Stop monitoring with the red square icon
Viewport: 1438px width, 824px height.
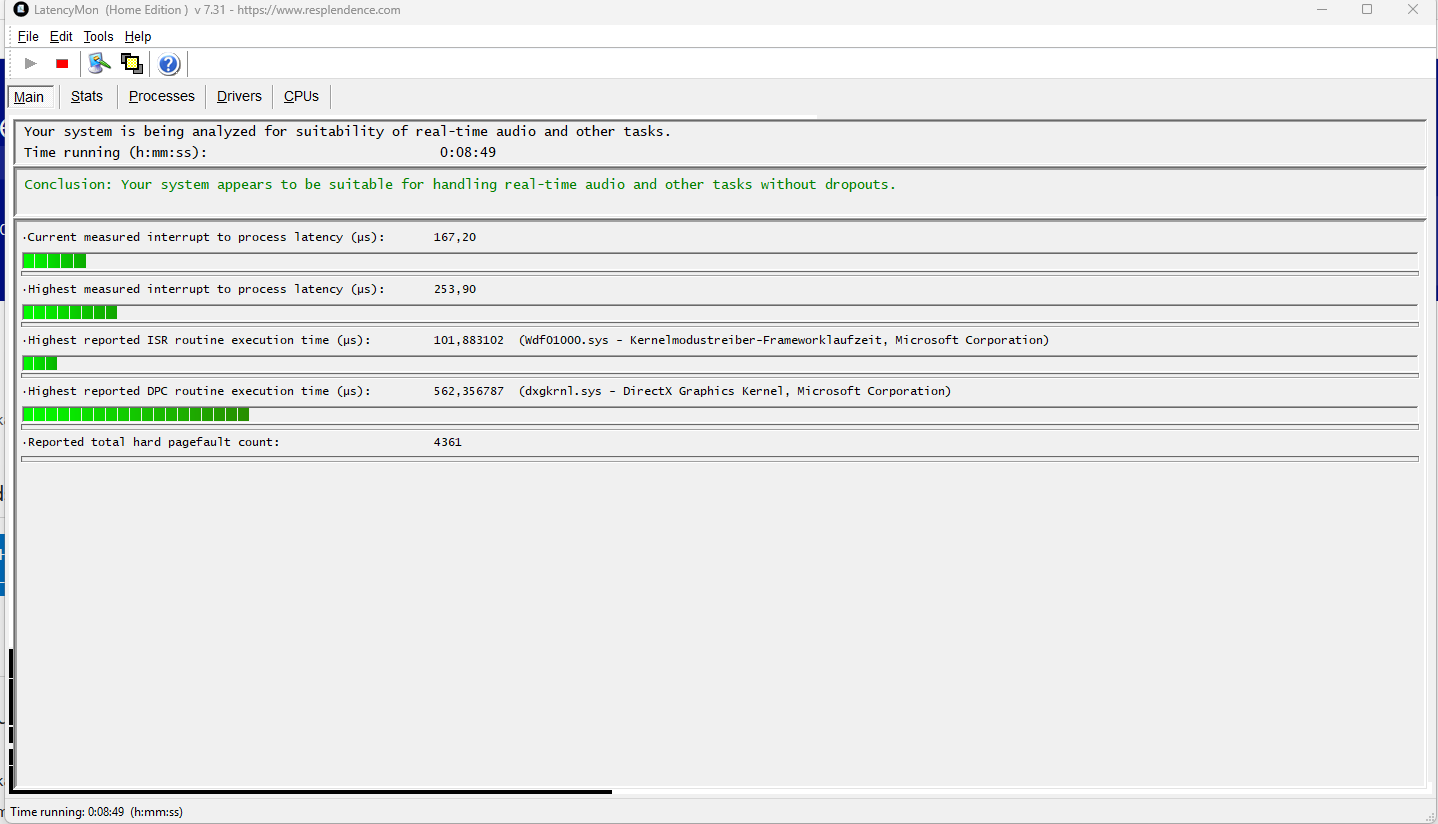(62, 64)
